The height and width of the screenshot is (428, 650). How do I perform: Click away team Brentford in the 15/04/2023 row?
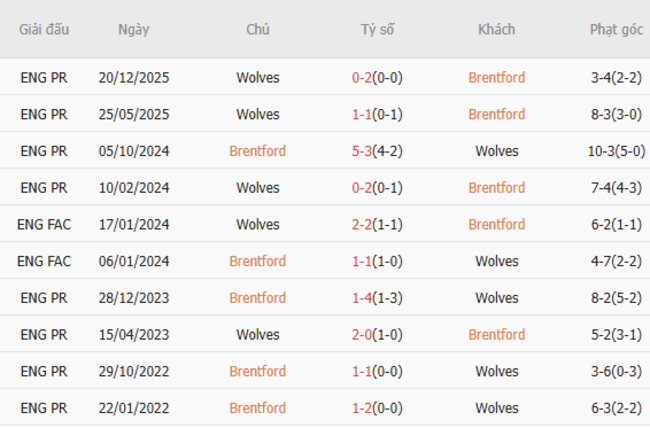(496, 334)
